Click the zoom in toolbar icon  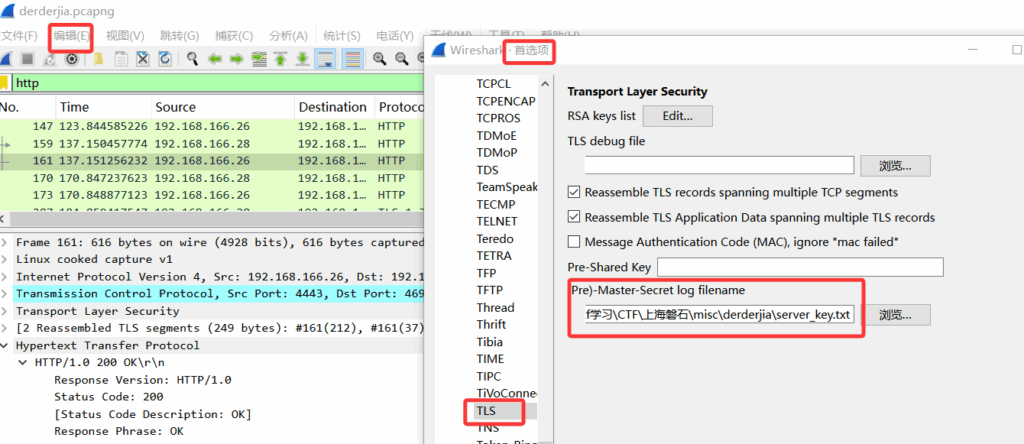pyautogui.click(x=380, y=60)
